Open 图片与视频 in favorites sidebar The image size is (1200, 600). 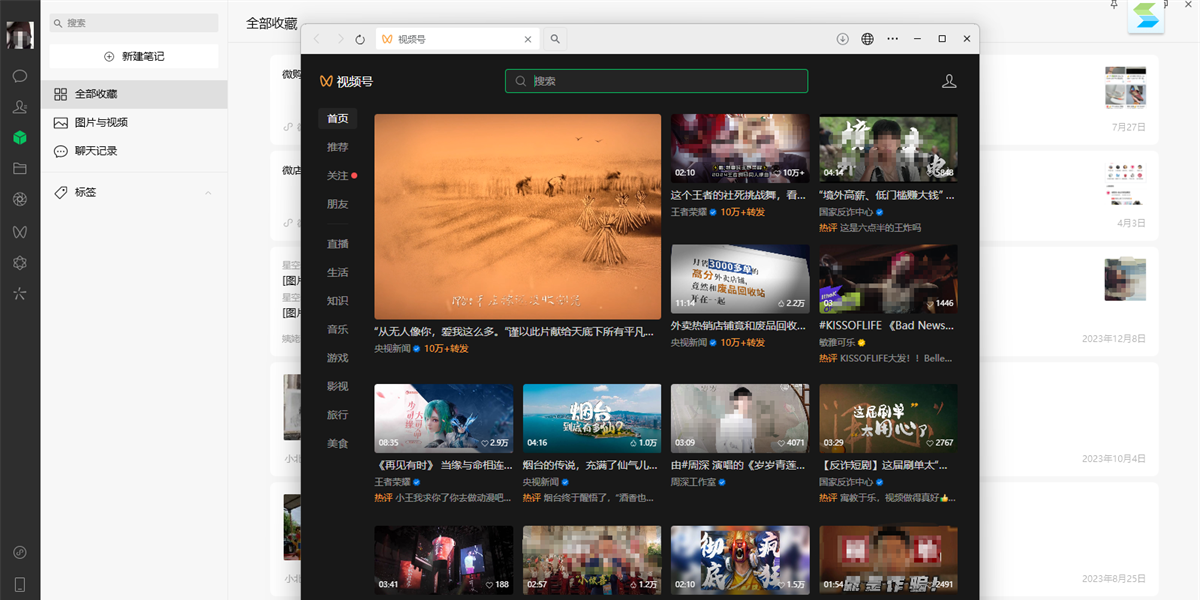click(x=100, y=124)
